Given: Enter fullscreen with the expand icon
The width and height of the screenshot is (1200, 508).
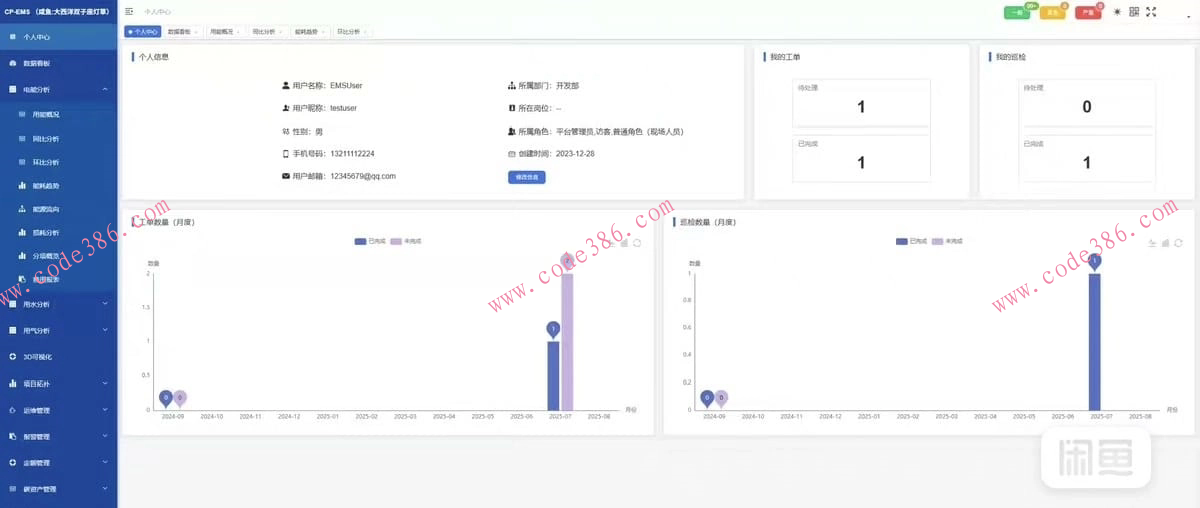Looking at the screenshot, I should [x=1151, y=12].
